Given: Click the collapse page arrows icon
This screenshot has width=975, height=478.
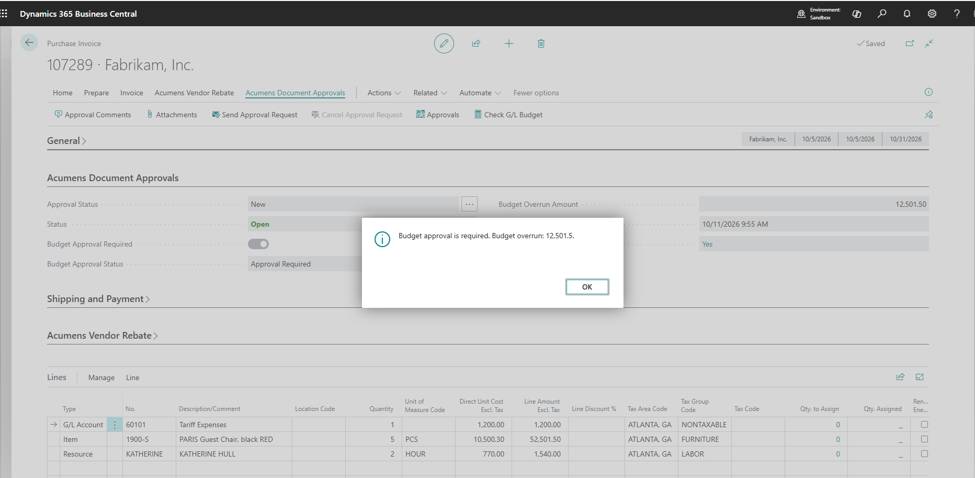Looking at the screenshot, I should point(929,44).
